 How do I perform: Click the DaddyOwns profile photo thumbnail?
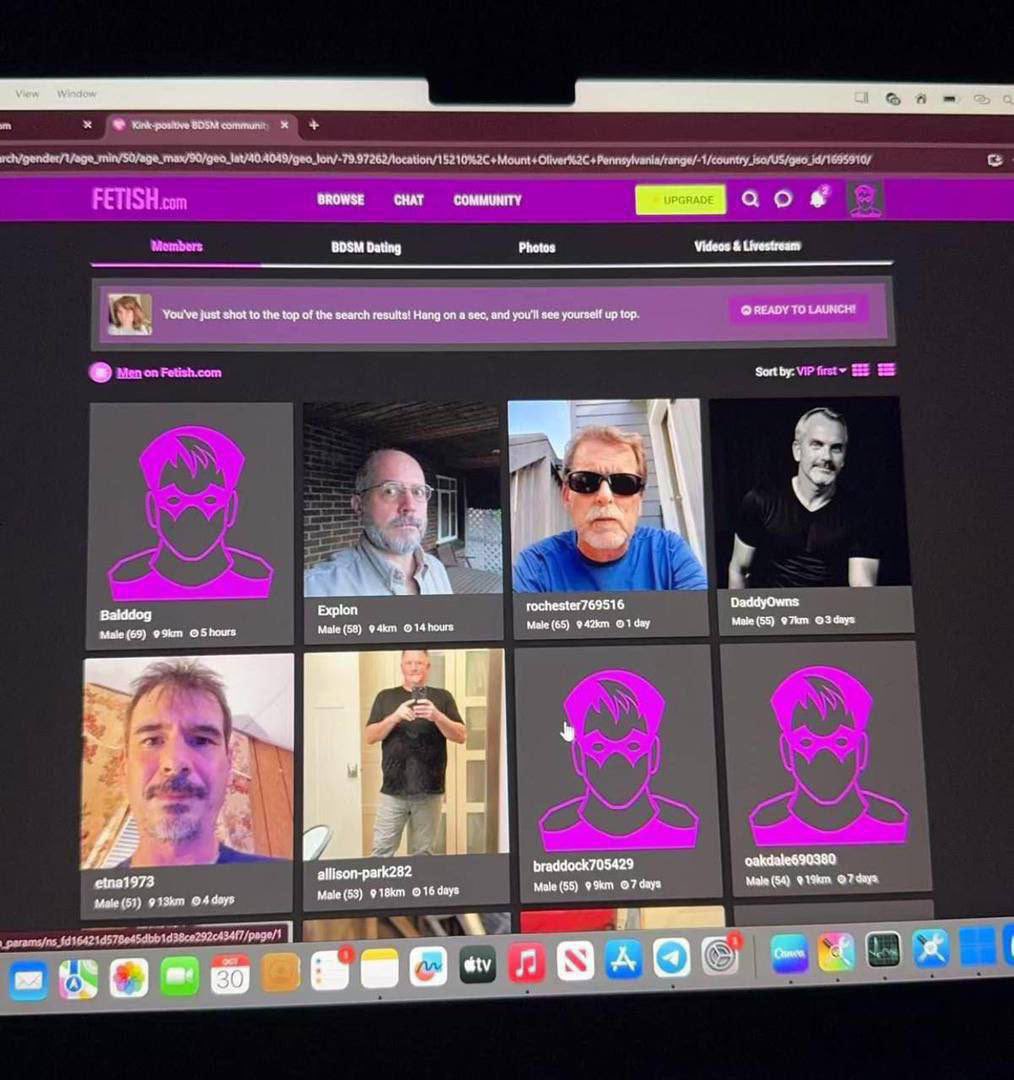click(811, 493)
